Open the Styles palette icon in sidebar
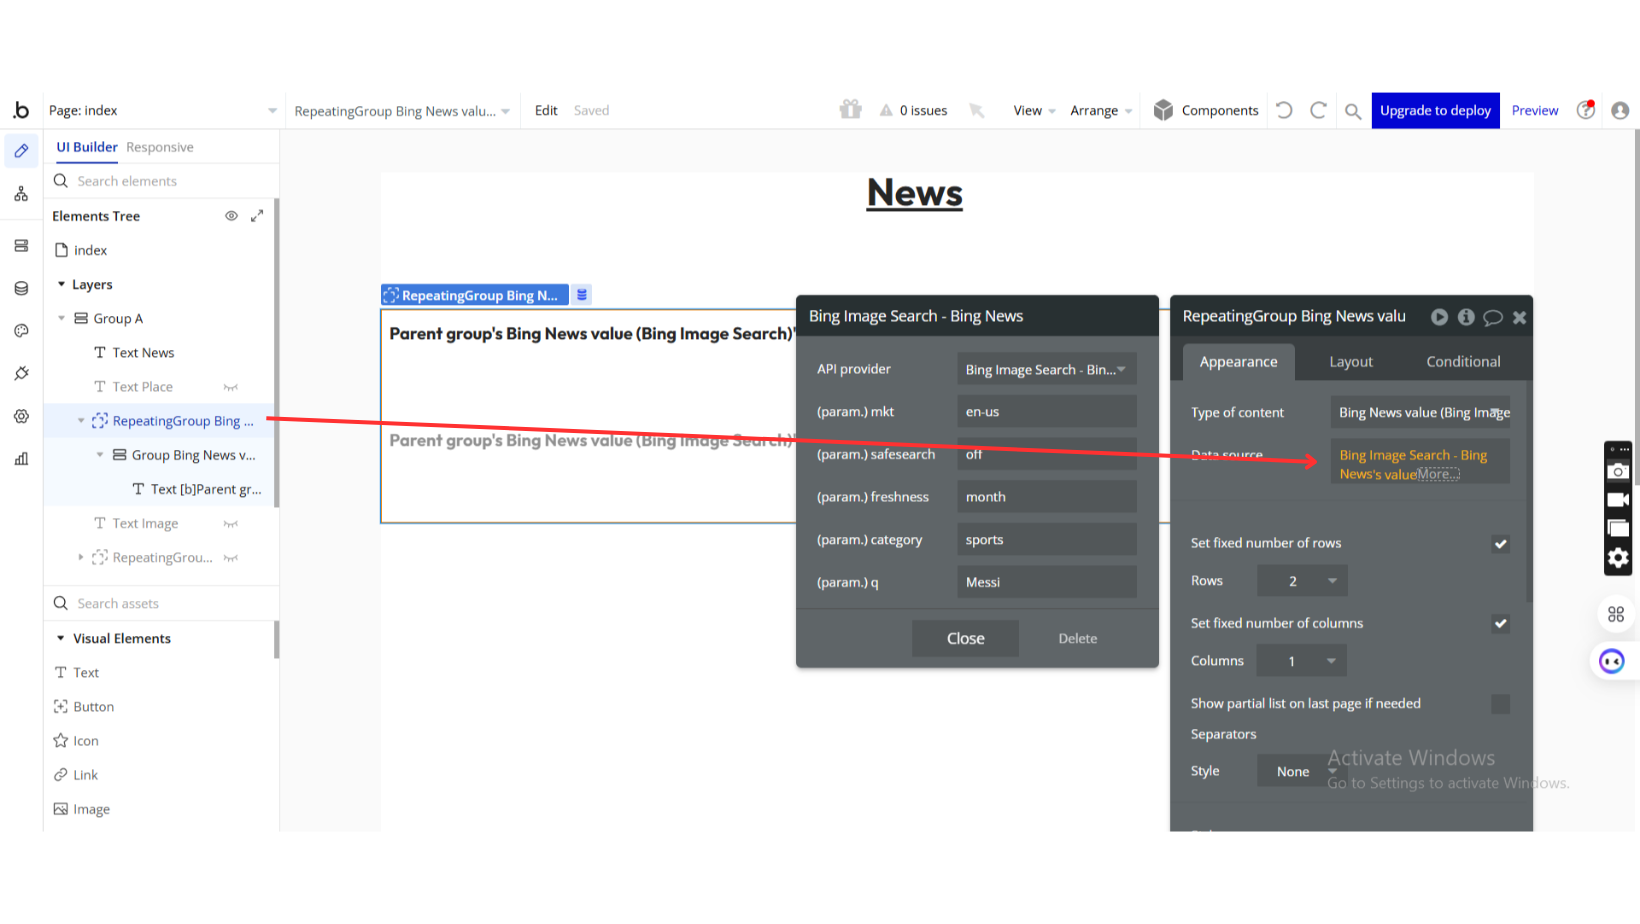 (21, 331)
